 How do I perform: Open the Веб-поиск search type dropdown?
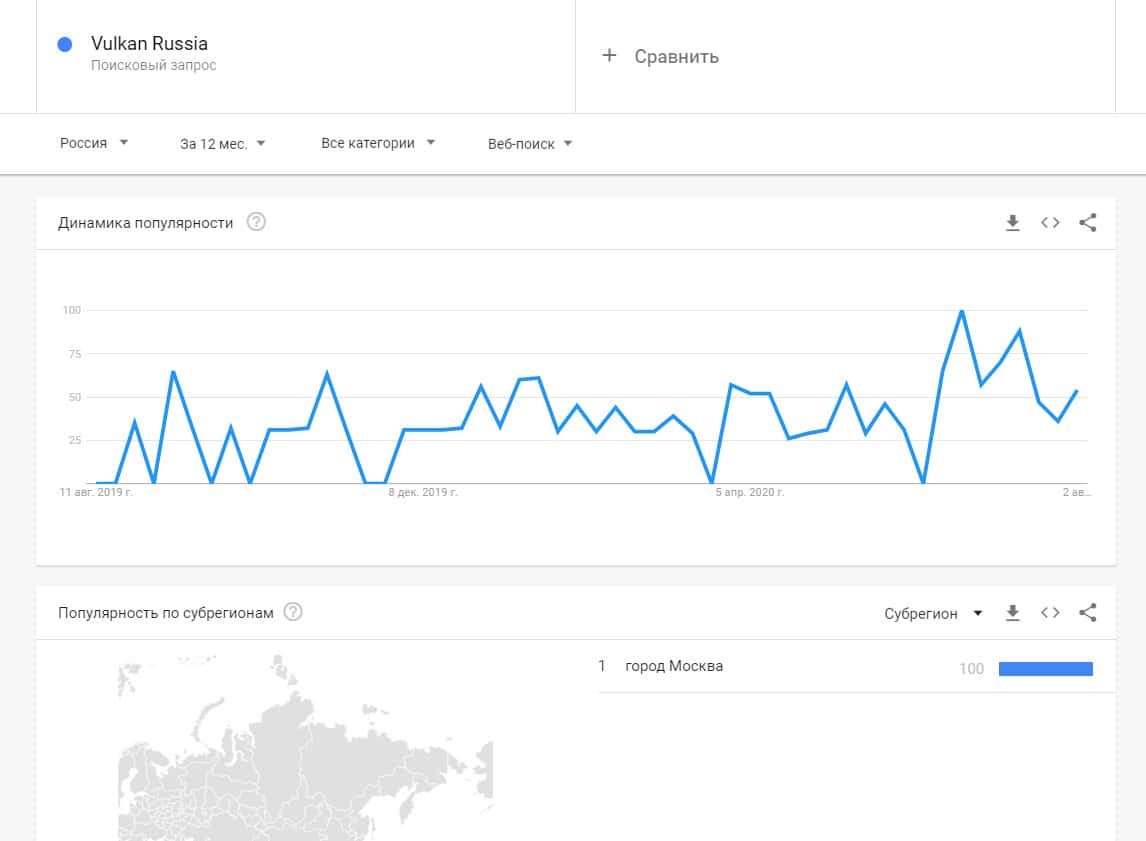(x=530, y=143)
